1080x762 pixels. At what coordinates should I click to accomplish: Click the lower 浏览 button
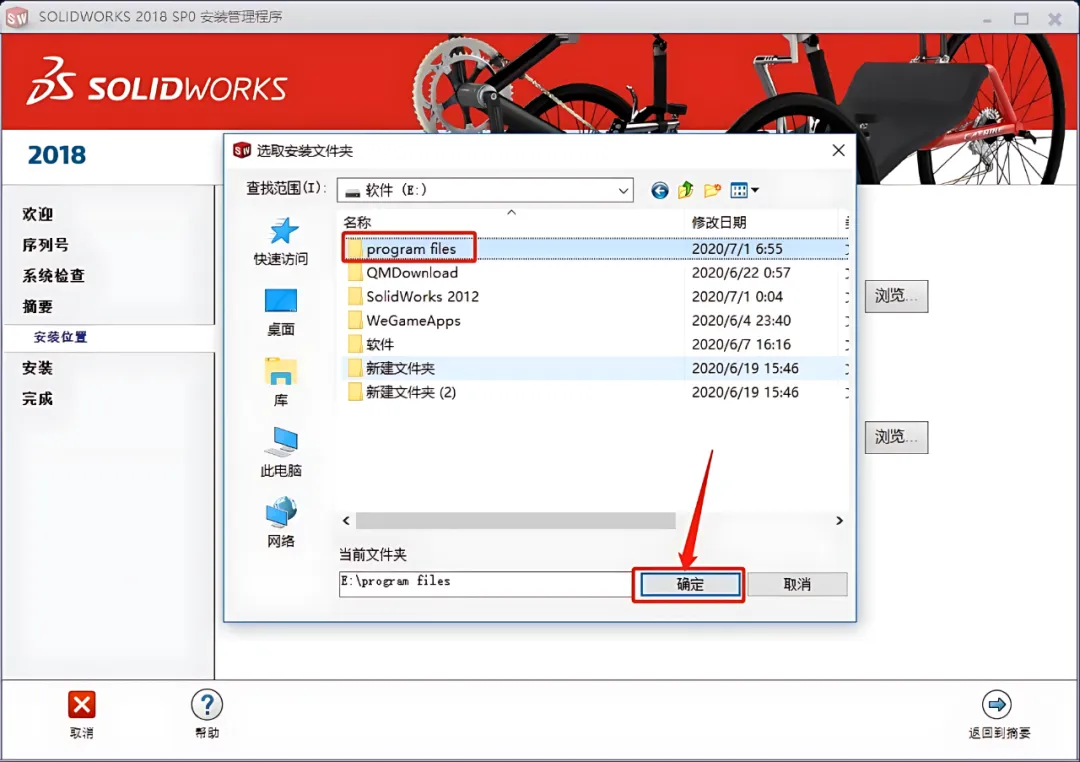click(896, 437)
